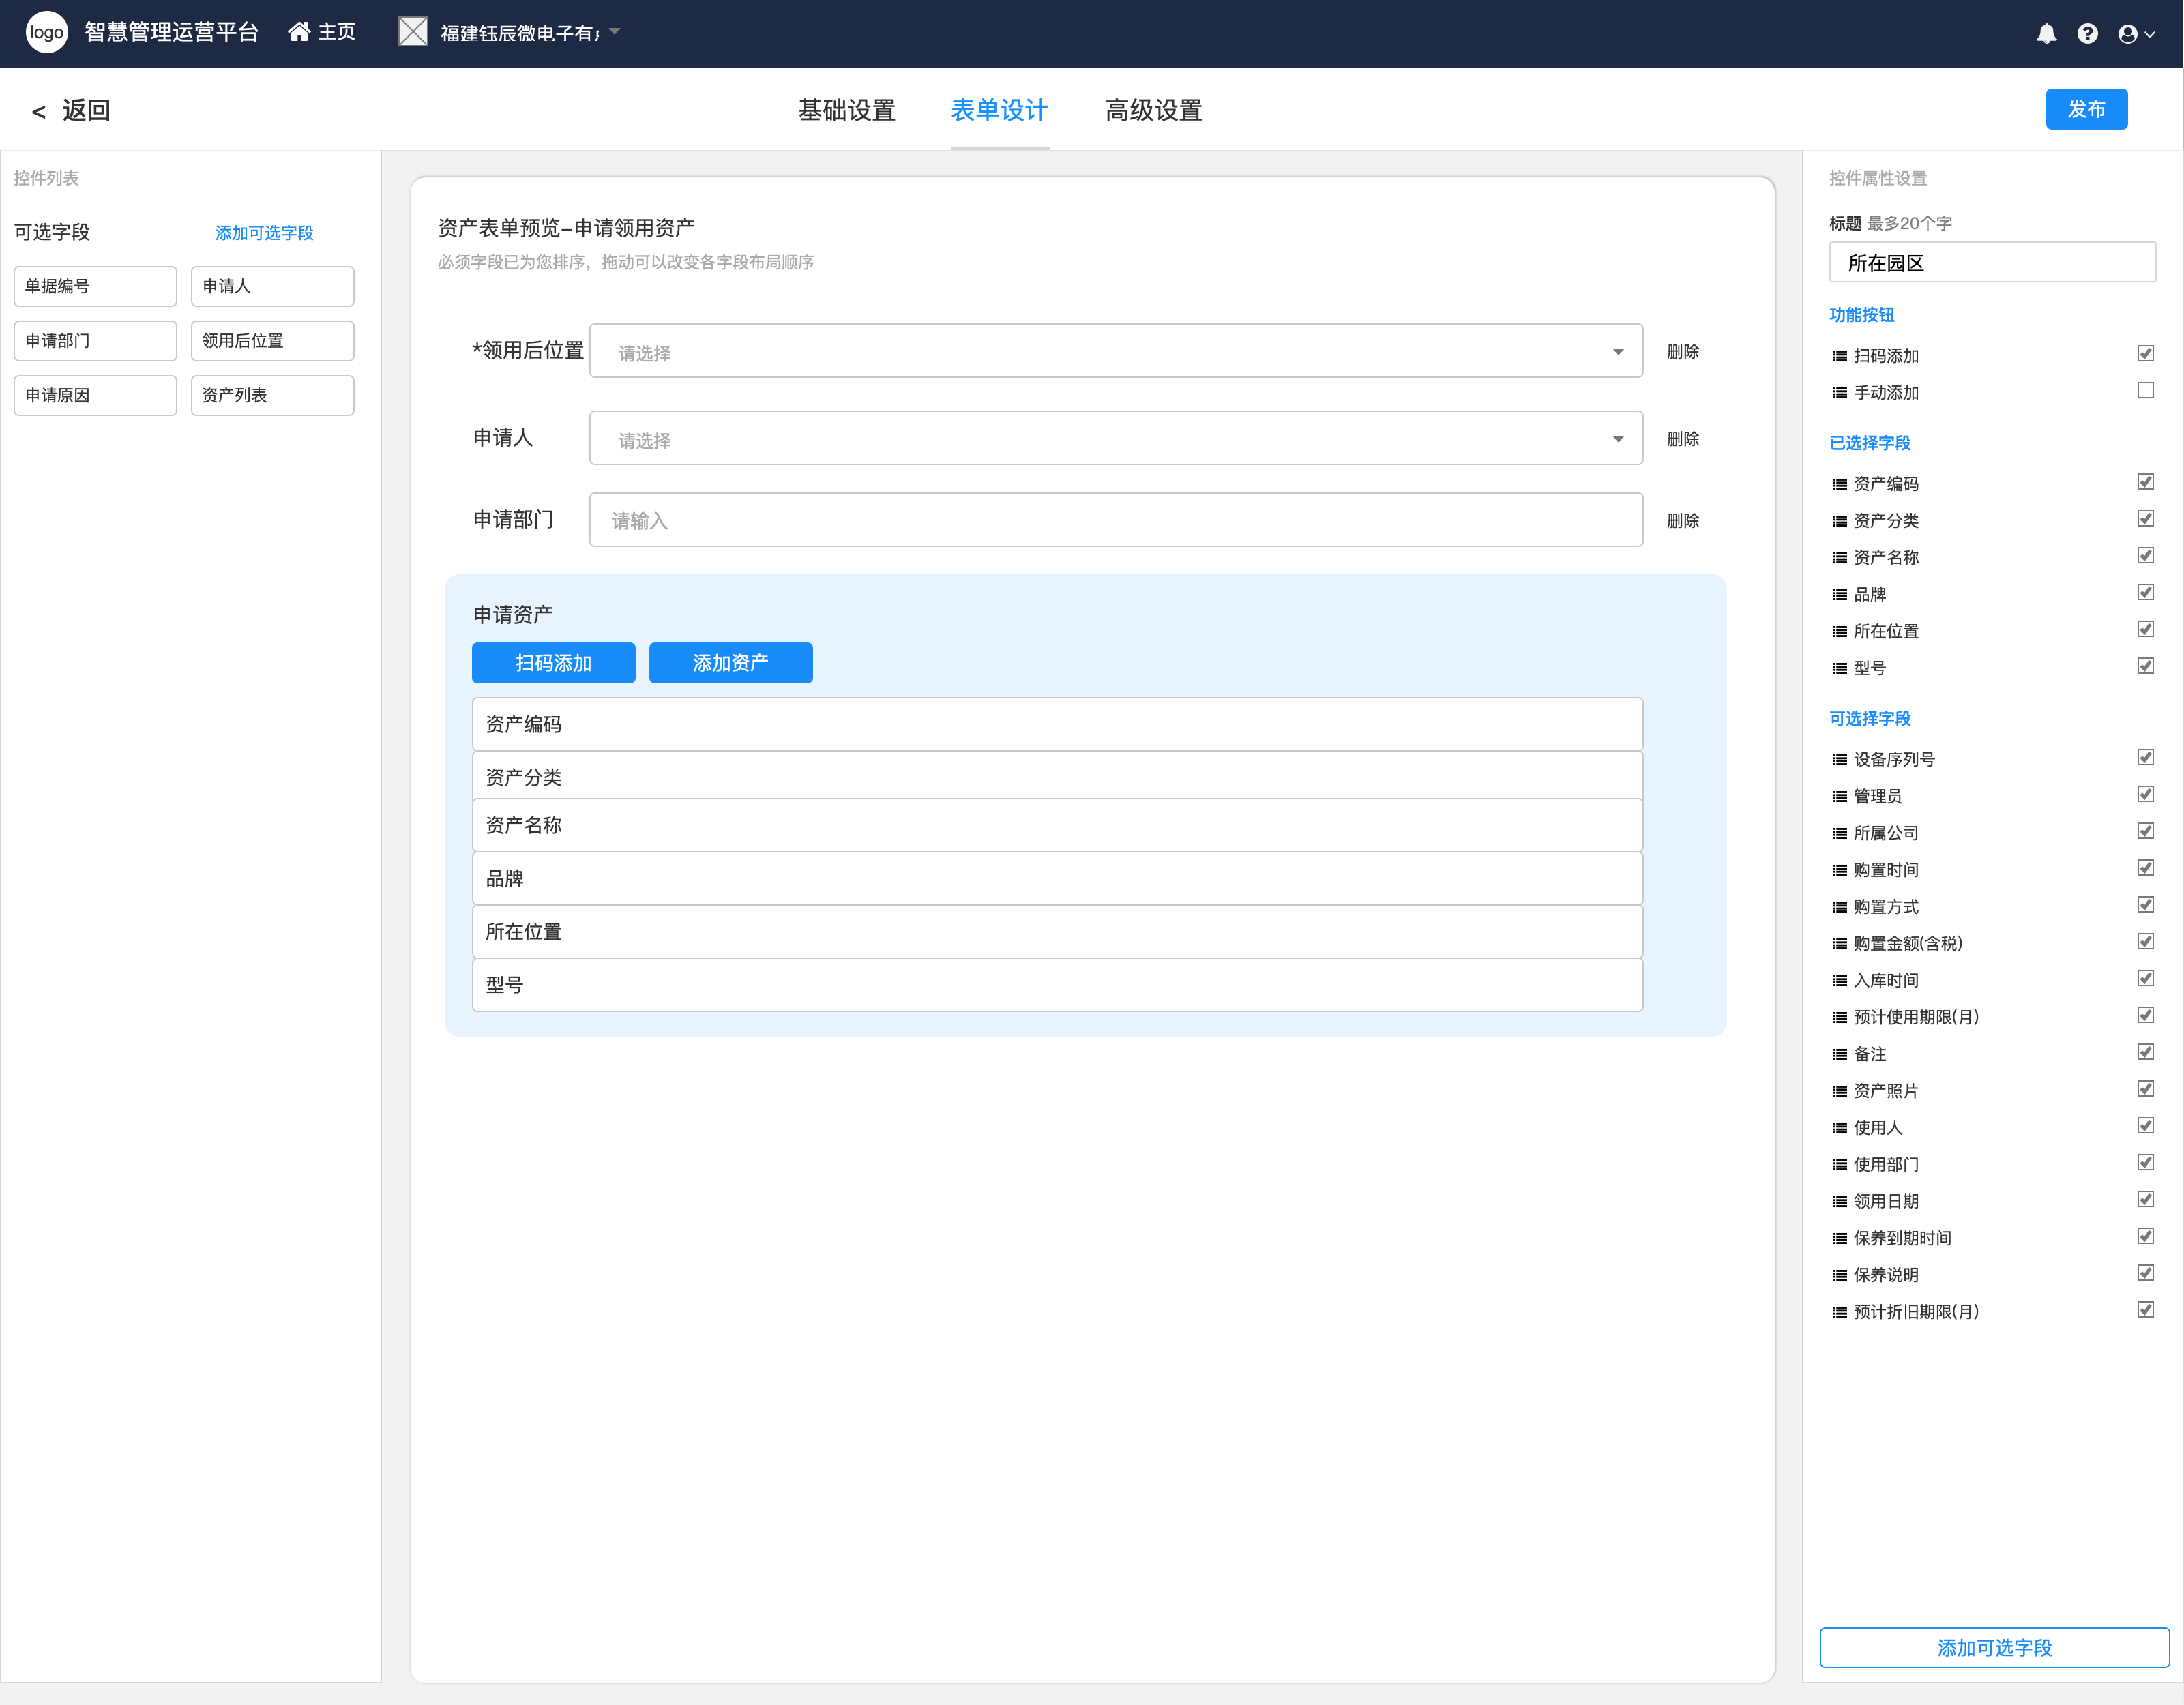
Task: Open the user account menu icon
Action: [x=2128, y=34]
